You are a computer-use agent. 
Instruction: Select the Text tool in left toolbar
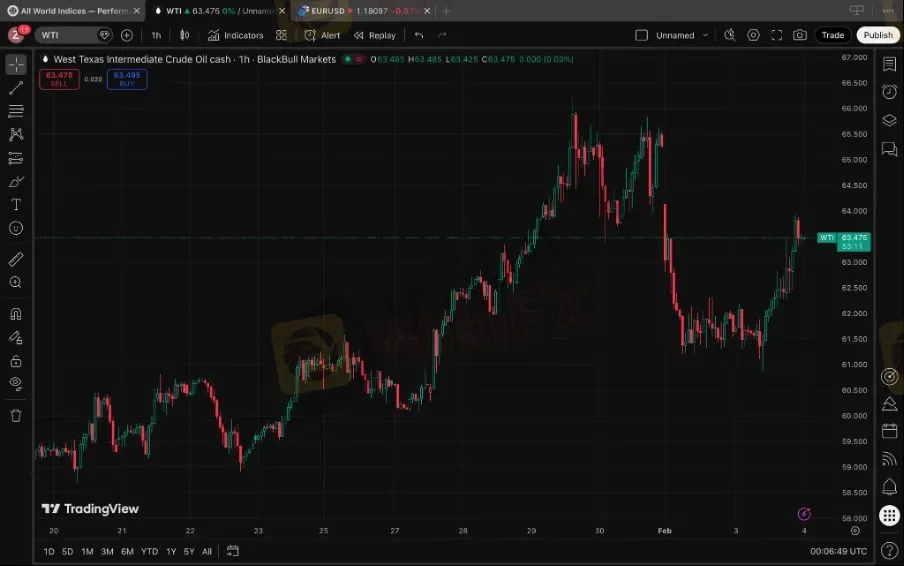tap(16, 204)
